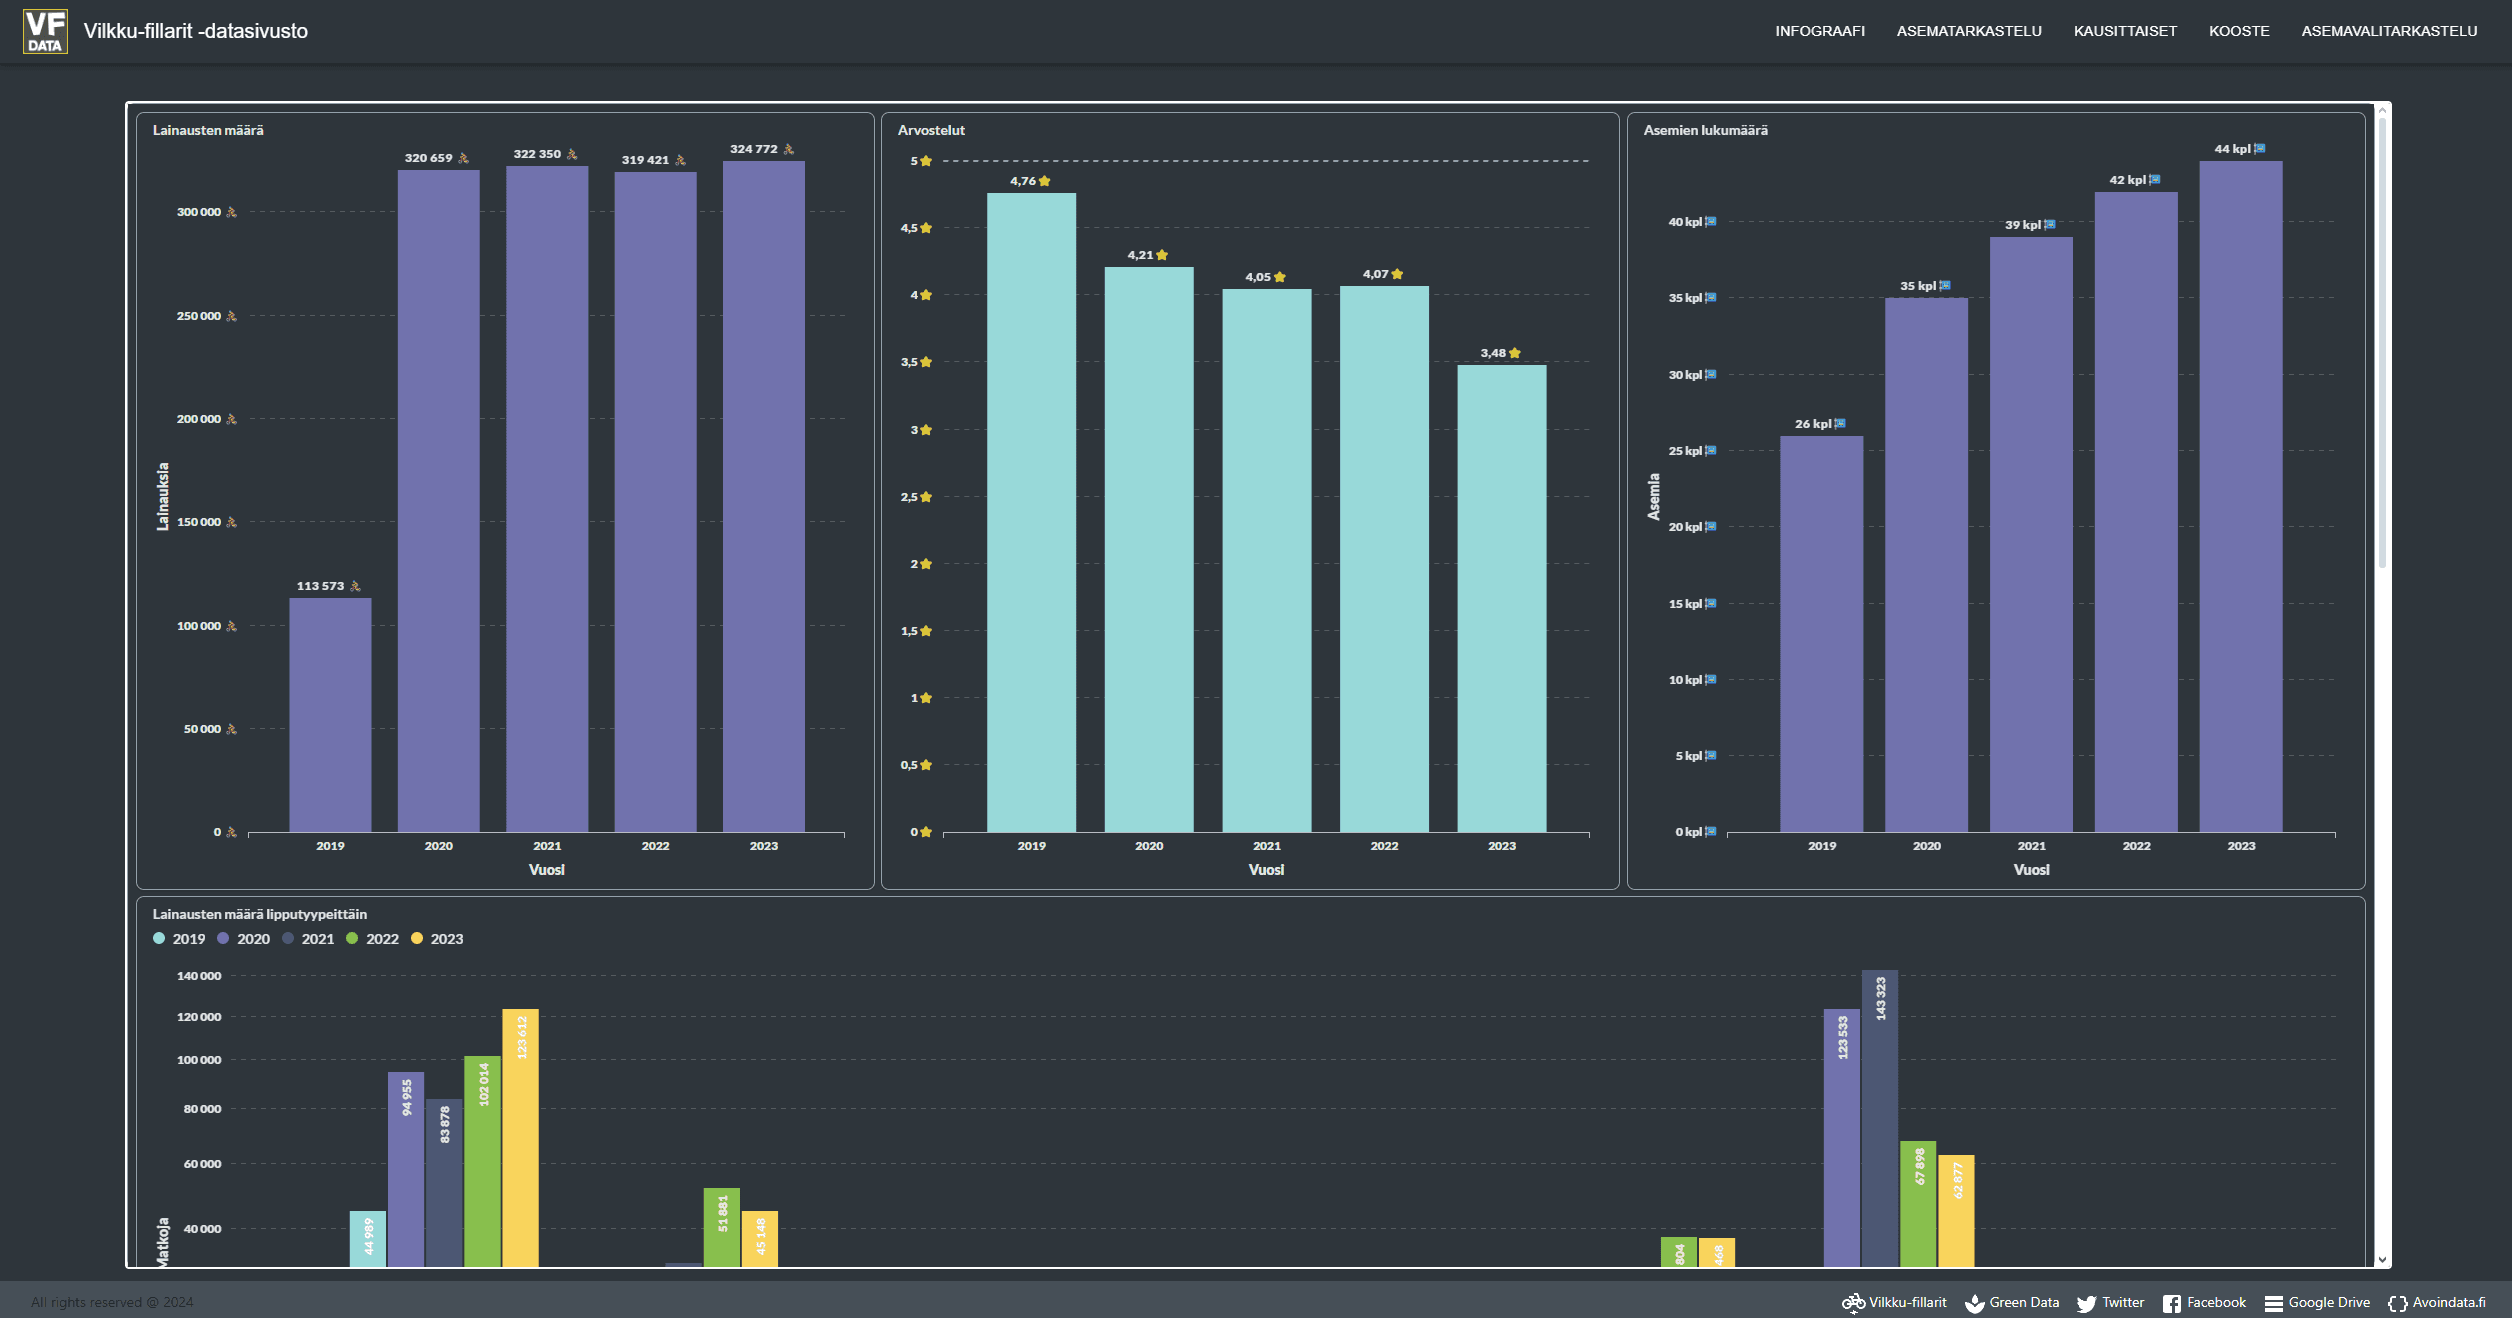Click the VF Data logo icon
2512x1318 pixels.
pyautogui.click(x=45, y=31)
